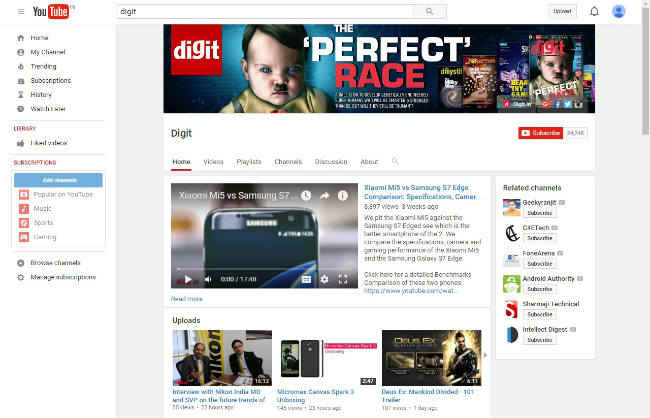The width and height of the screenshot is (650, 418).
Task: Click the Trending flame icon
Action: click(x=21, y=66)
